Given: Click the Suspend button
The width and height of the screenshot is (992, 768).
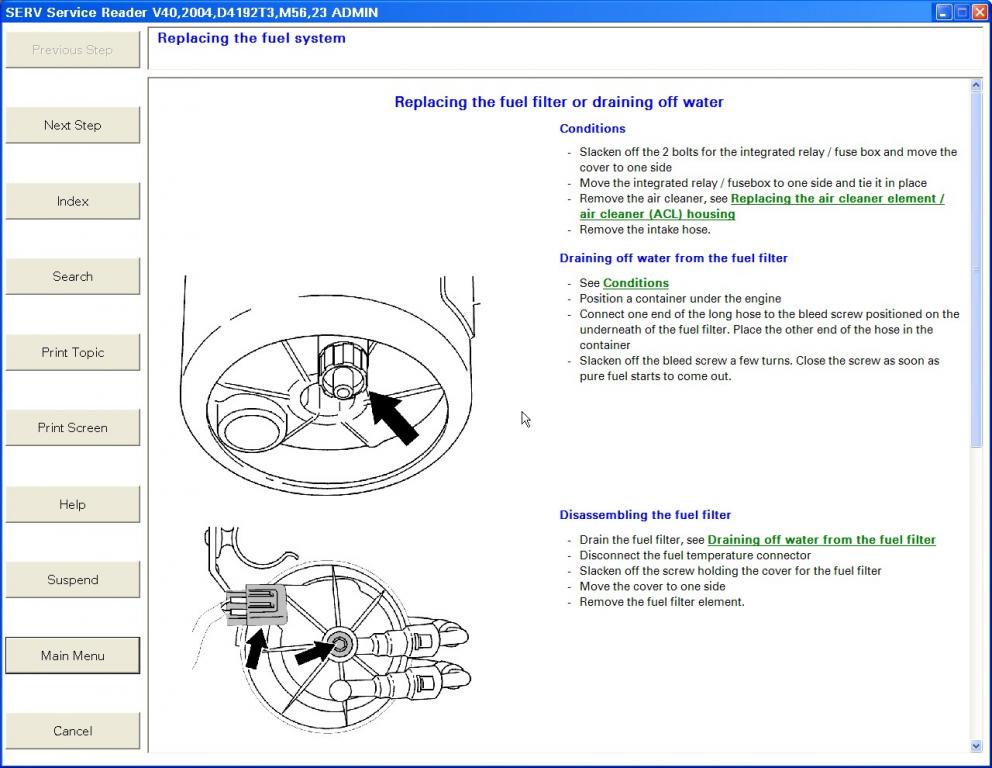Looking at the screenshot, I should click(73, 579).
